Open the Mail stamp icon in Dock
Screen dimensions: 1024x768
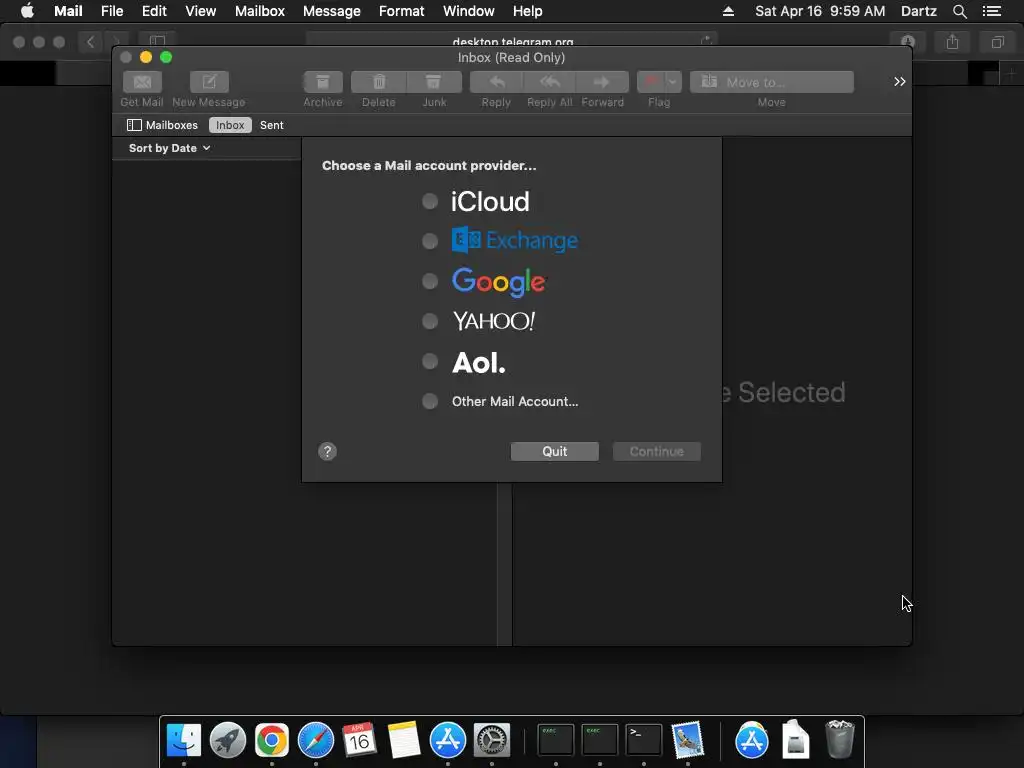pyautogui.click(x=687, y=741)
